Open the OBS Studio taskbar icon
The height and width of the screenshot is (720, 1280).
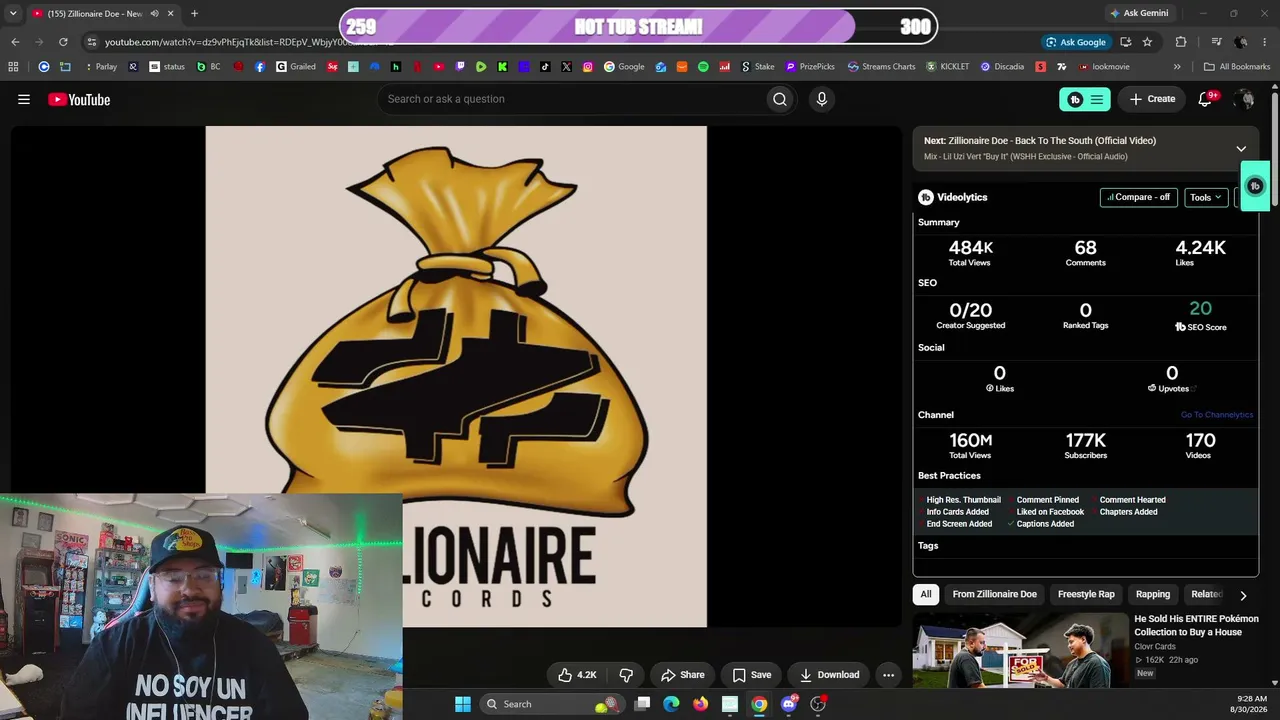click(818, 704)
